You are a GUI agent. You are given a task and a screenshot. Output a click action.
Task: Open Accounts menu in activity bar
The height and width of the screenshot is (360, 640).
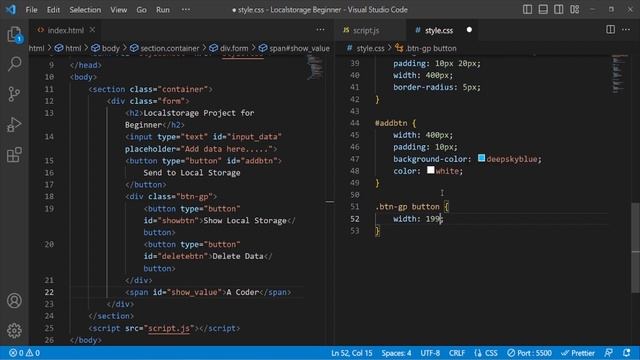pos(14,300)
